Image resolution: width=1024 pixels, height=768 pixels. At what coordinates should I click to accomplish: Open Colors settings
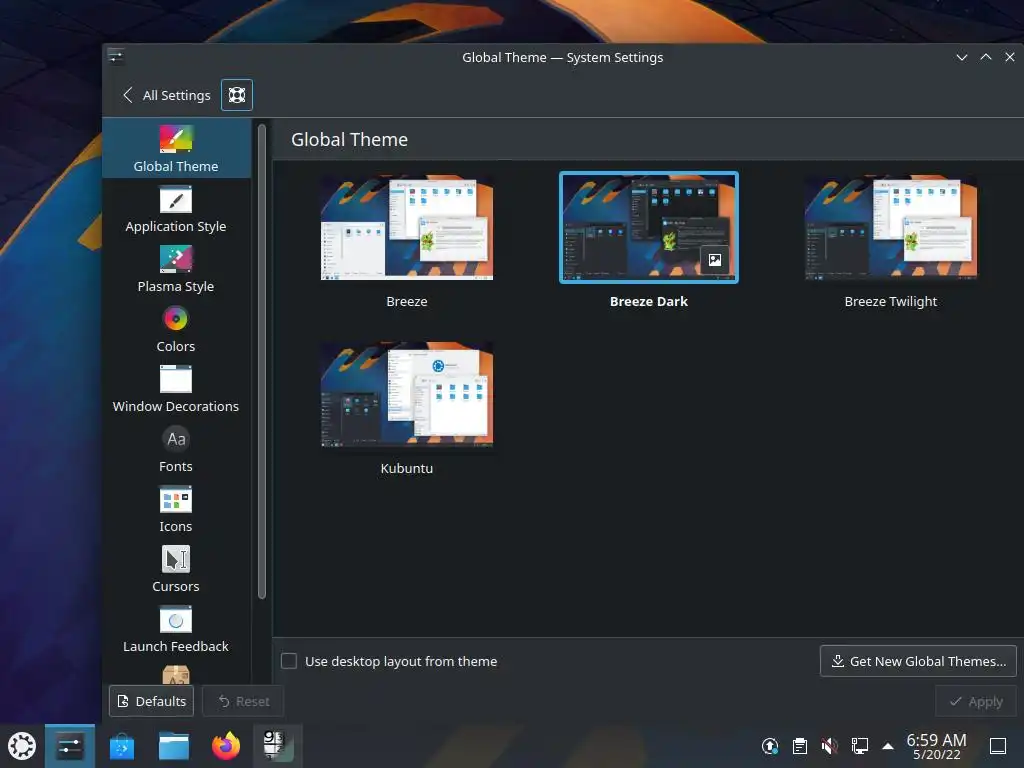[176, 329]
